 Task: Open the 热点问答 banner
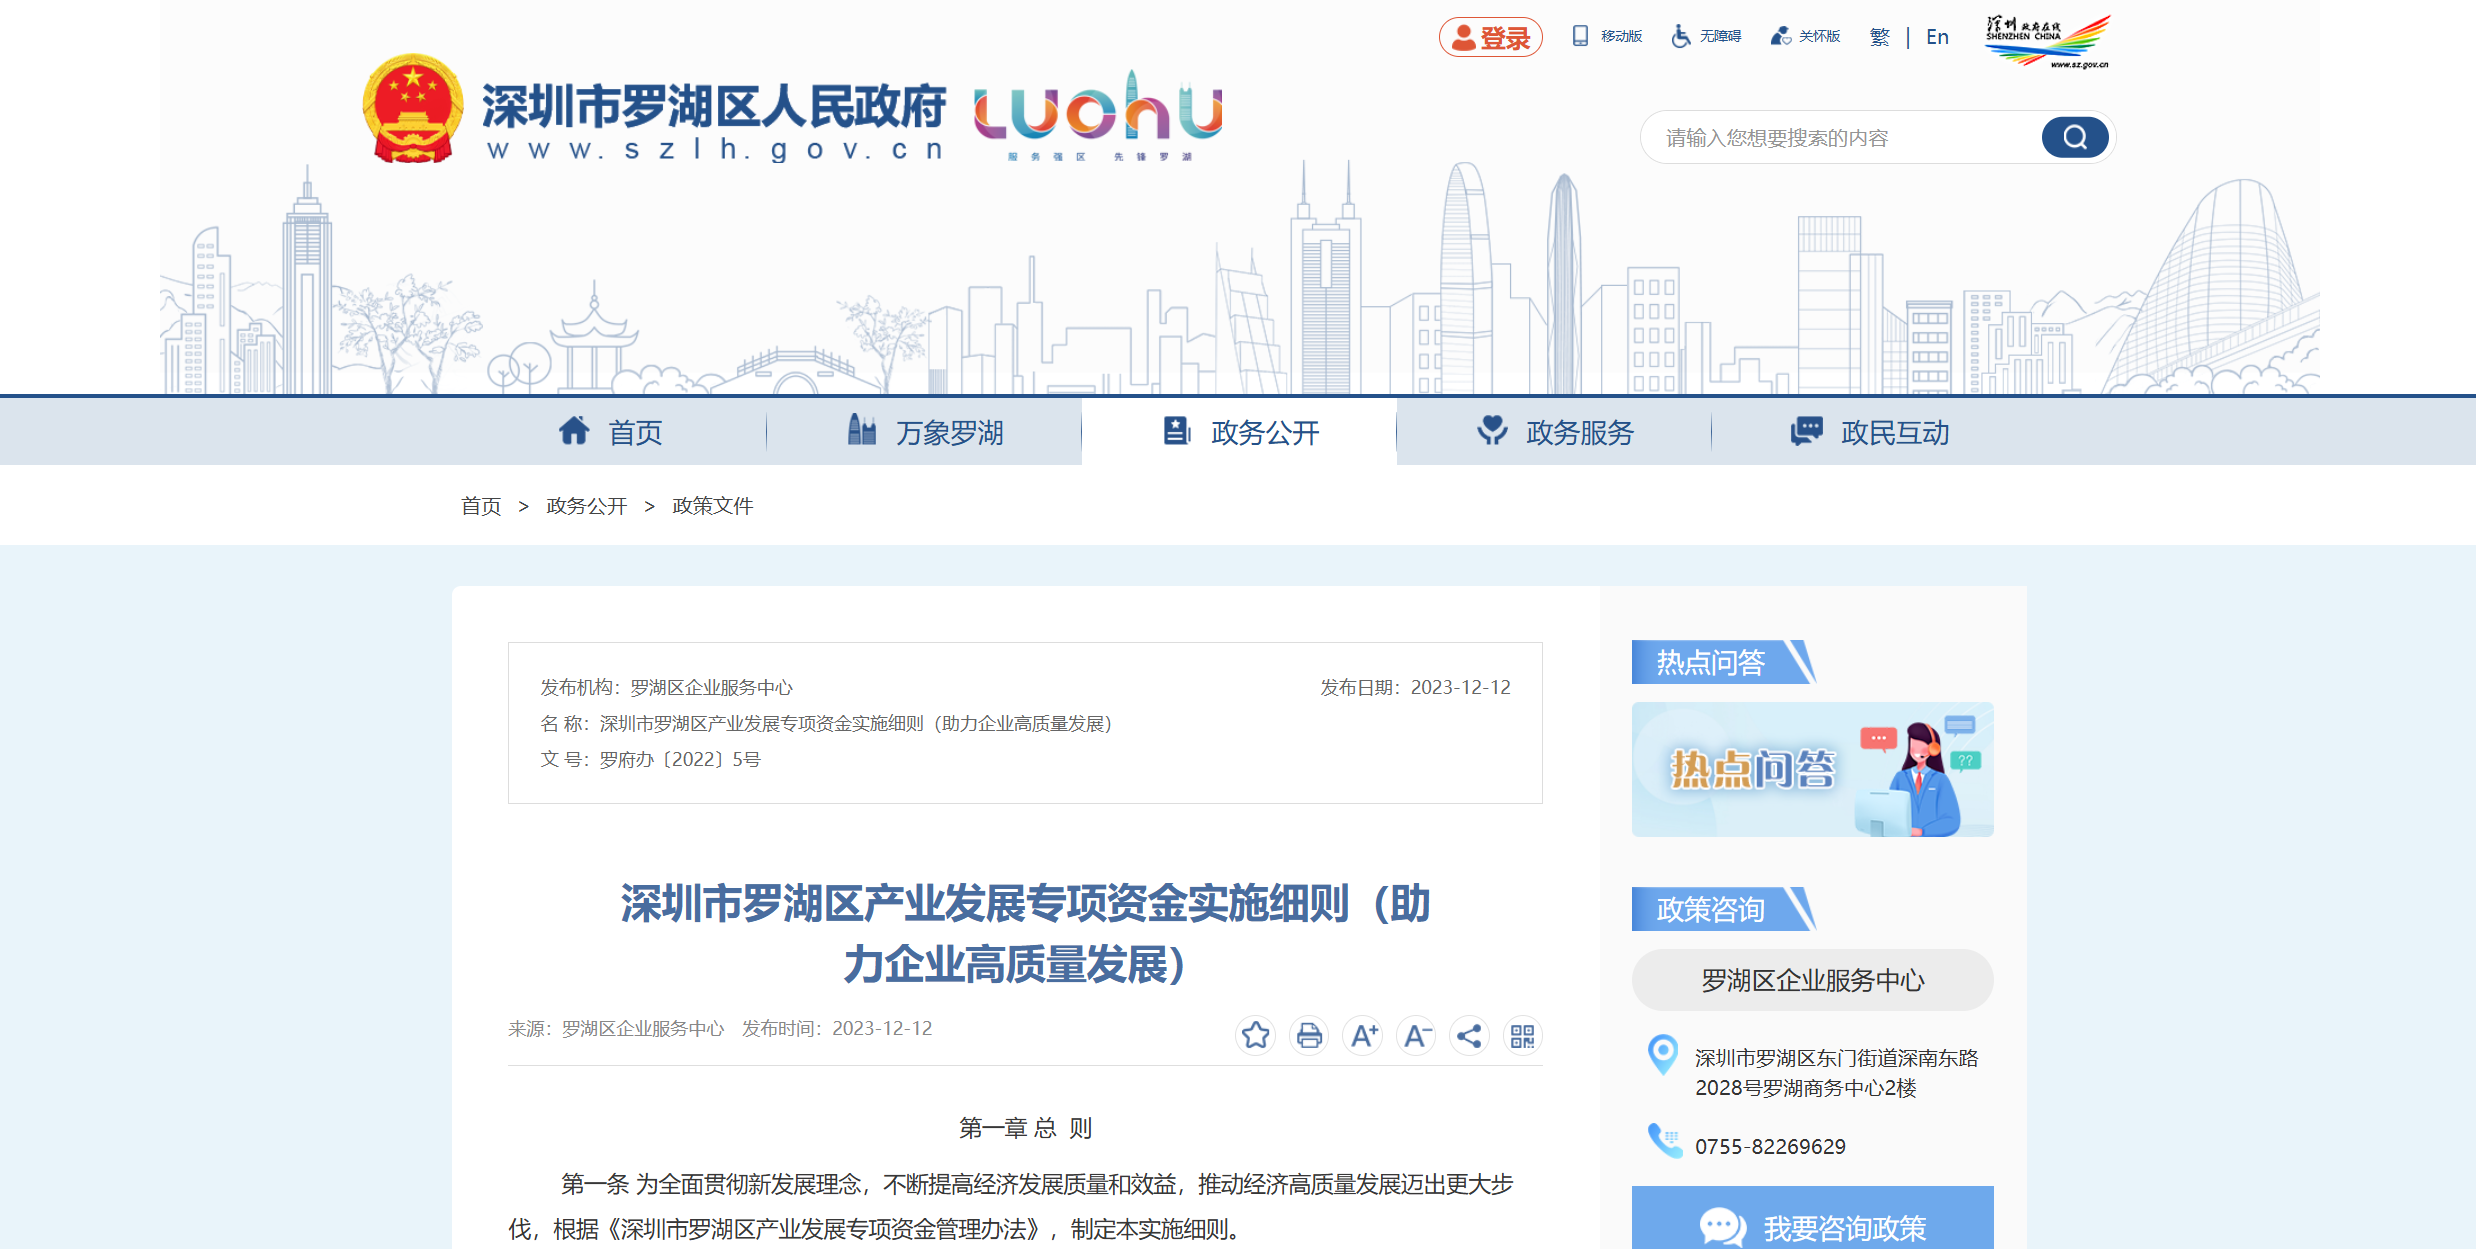1812,768
